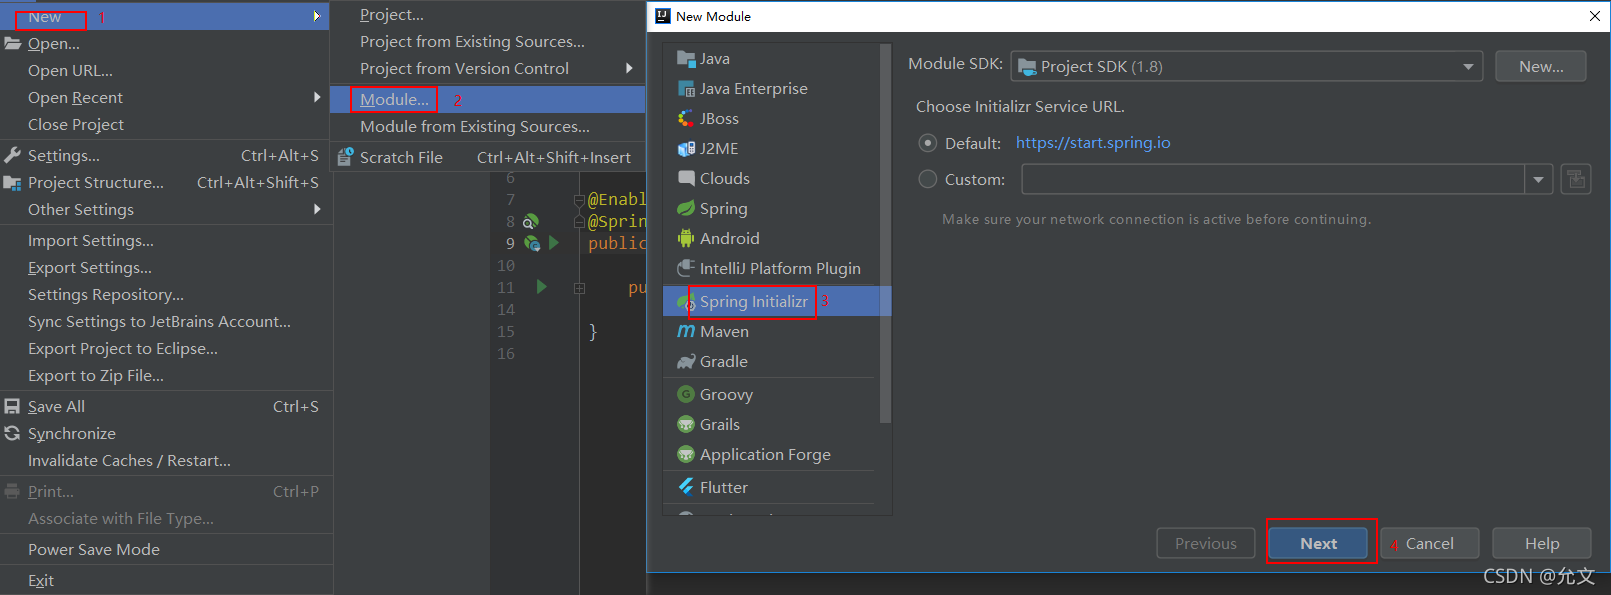Viewport: 1611px width, 595px height.
Task: Toggle code fold marker on line 11
Action: pyautogui.click(x=579, y=288)
